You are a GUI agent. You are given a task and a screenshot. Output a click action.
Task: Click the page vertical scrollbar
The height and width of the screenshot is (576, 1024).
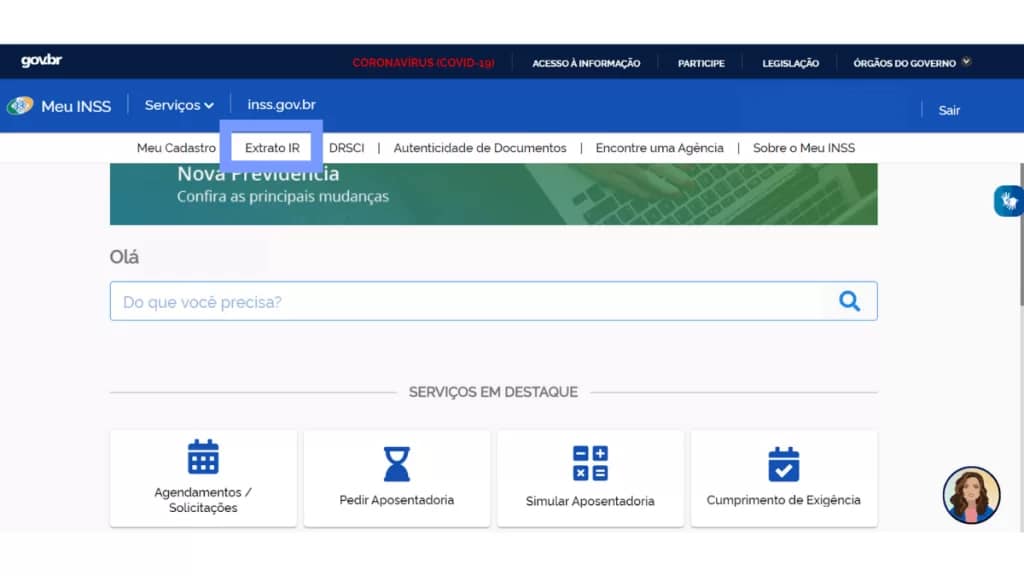(1021, 235)
